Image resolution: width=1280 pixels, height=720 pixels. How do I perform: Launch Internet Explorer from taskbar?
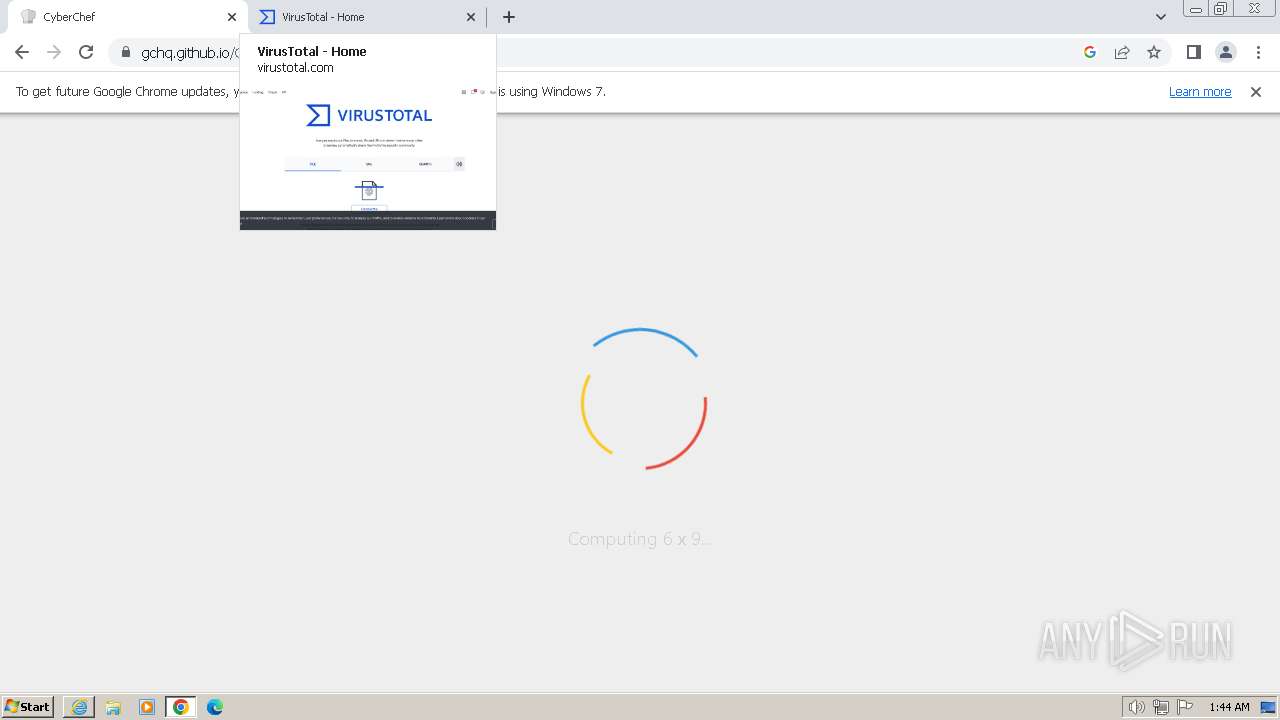(79, 707)
